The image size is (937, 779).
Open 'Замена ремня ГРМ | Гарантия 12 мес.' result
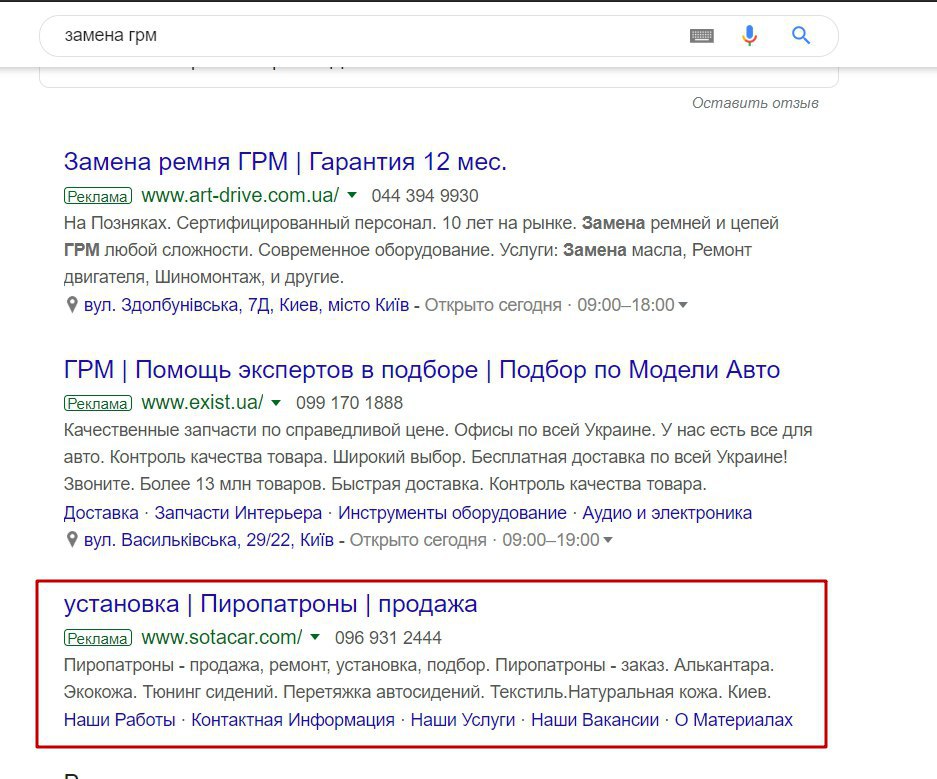285,162
